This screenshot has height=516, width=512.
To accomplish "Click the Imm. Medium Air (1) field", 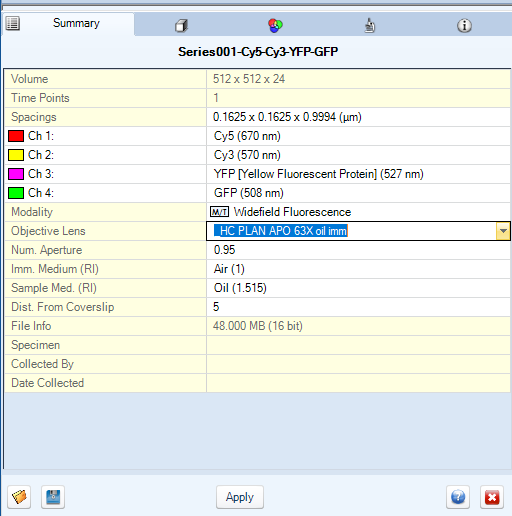I will 358,269.
